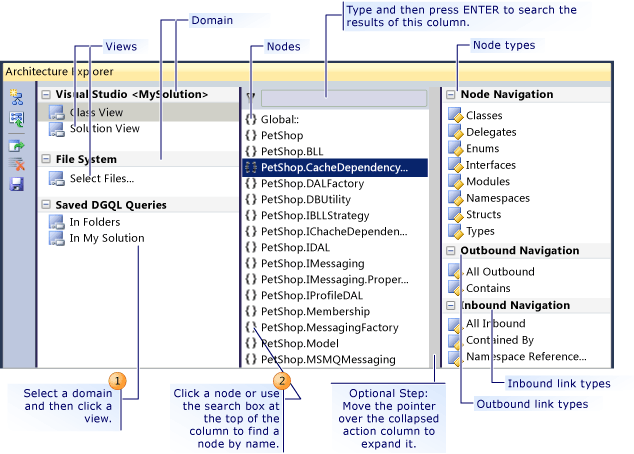Click the In My Solution icon
Screen dimensions: 634x454
click(x=57, y=238)
